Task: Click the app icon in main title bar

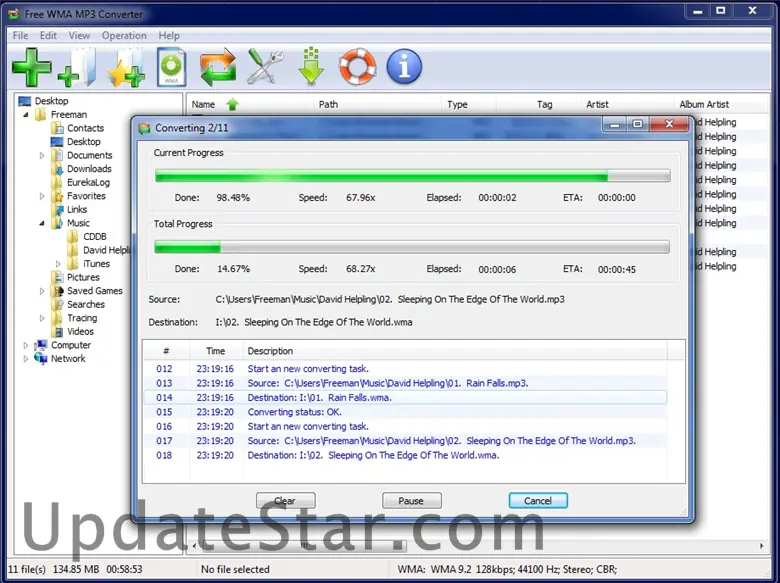Action: (x=14, y=14)
